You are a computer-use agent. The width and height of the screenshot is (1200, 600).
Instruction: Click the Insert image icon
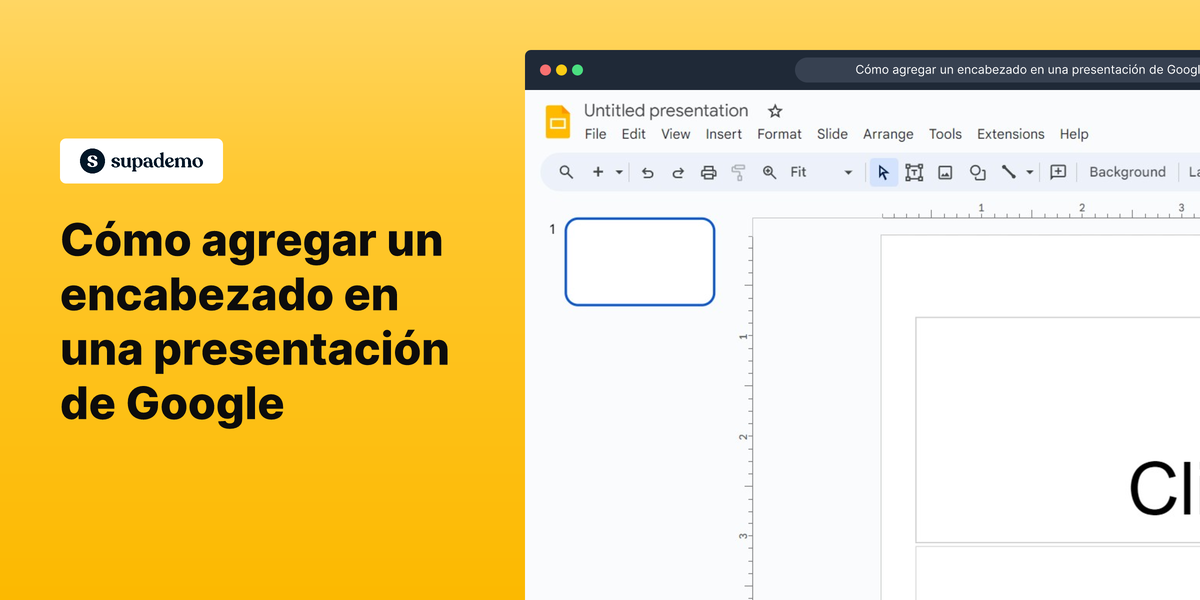click(945, 172)
